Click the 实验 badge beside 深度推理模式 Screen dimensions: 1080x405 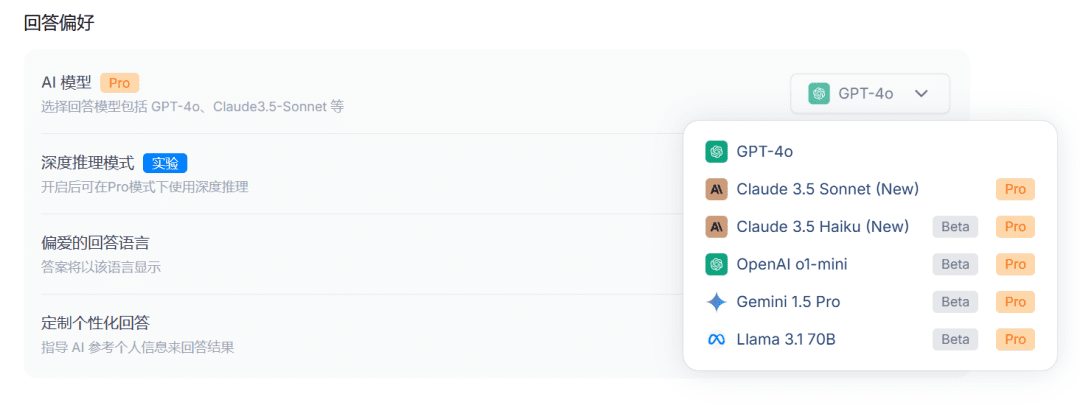pos(165,163)
